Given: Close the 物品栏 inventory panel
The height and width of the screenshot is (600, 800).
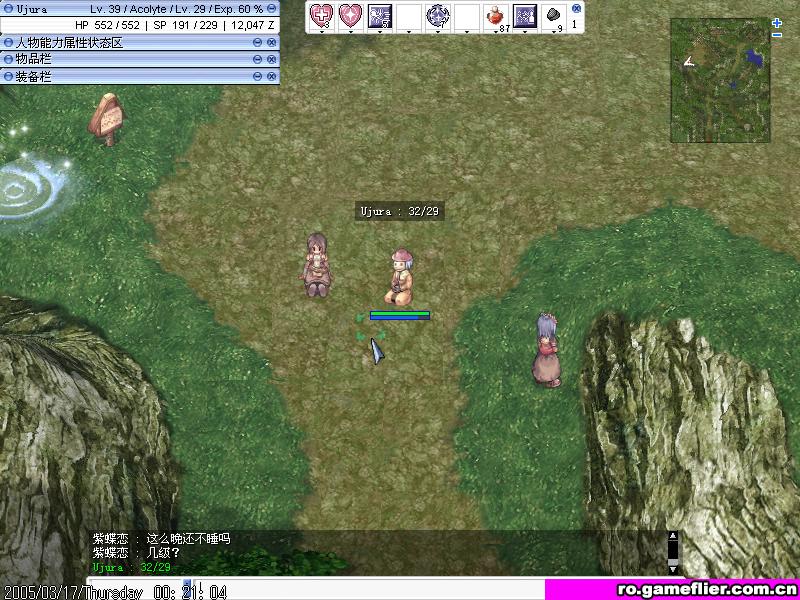Looking at the screenshot, I should coord(271,60).
